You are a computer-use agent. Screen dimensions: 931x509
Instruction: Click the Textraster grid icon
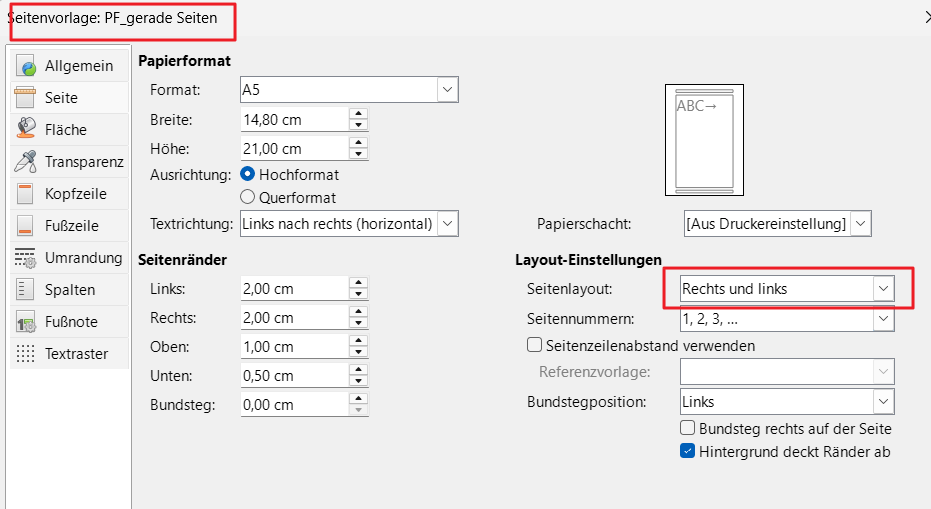click(25, 354)
